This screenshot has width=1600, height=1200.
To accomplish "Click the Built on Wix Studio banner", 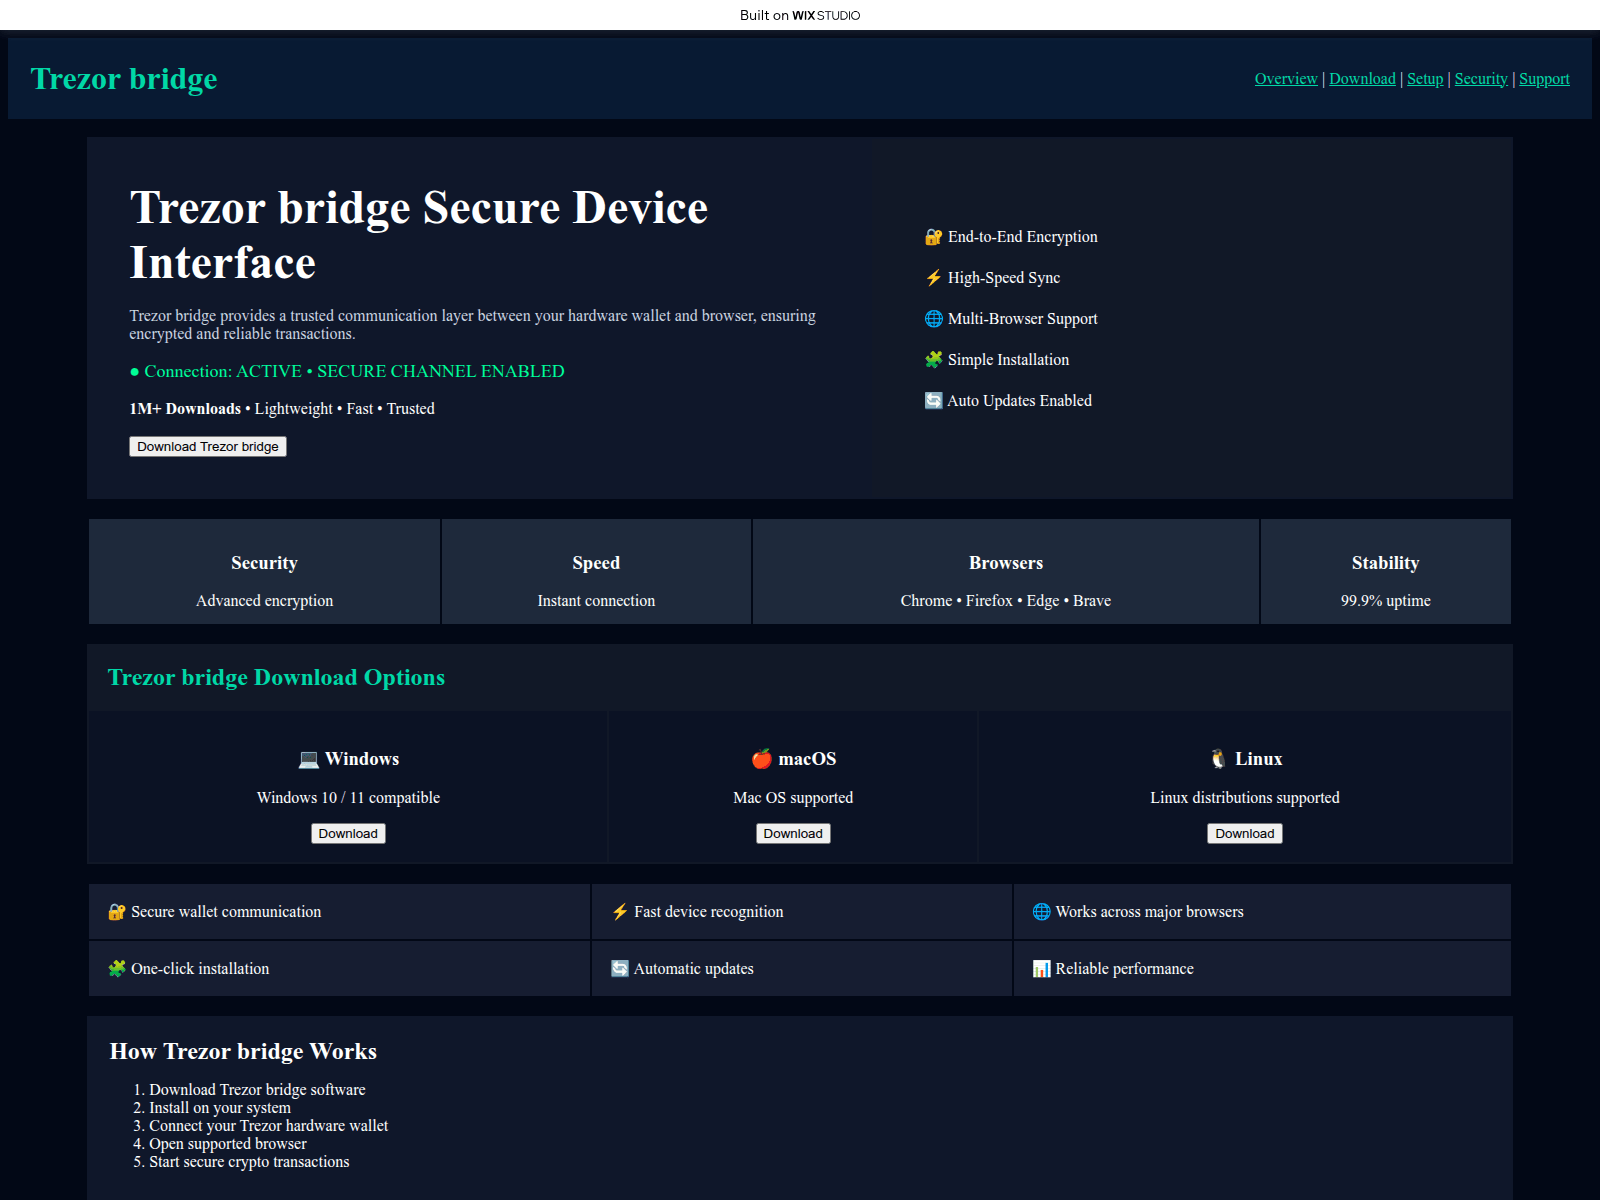I will [800, 15].
